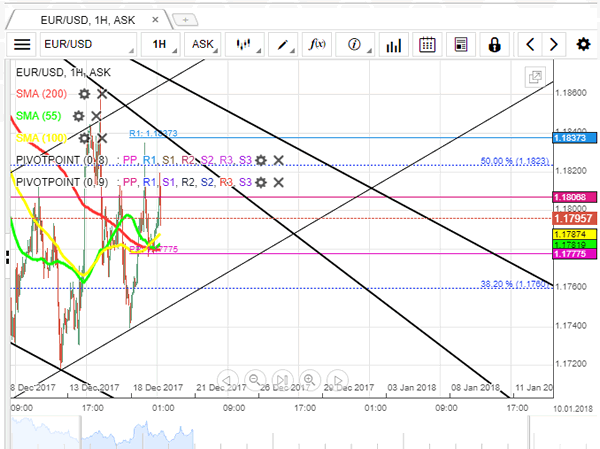Click the scroll-right chart navigation button

click(338, 380)
